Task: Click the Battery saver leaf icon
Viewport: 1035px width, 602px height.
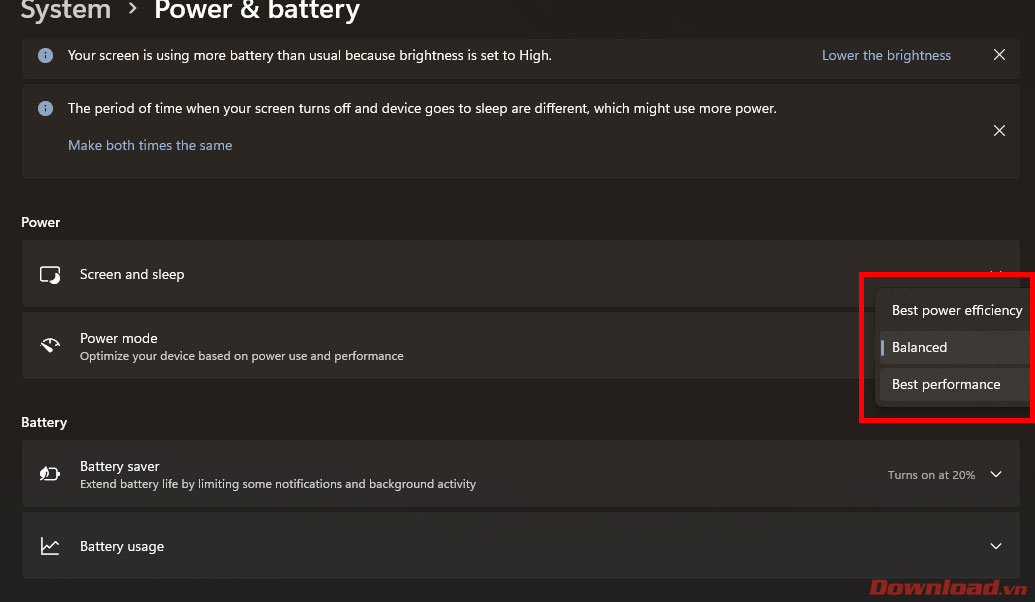Action: [50, 474]
